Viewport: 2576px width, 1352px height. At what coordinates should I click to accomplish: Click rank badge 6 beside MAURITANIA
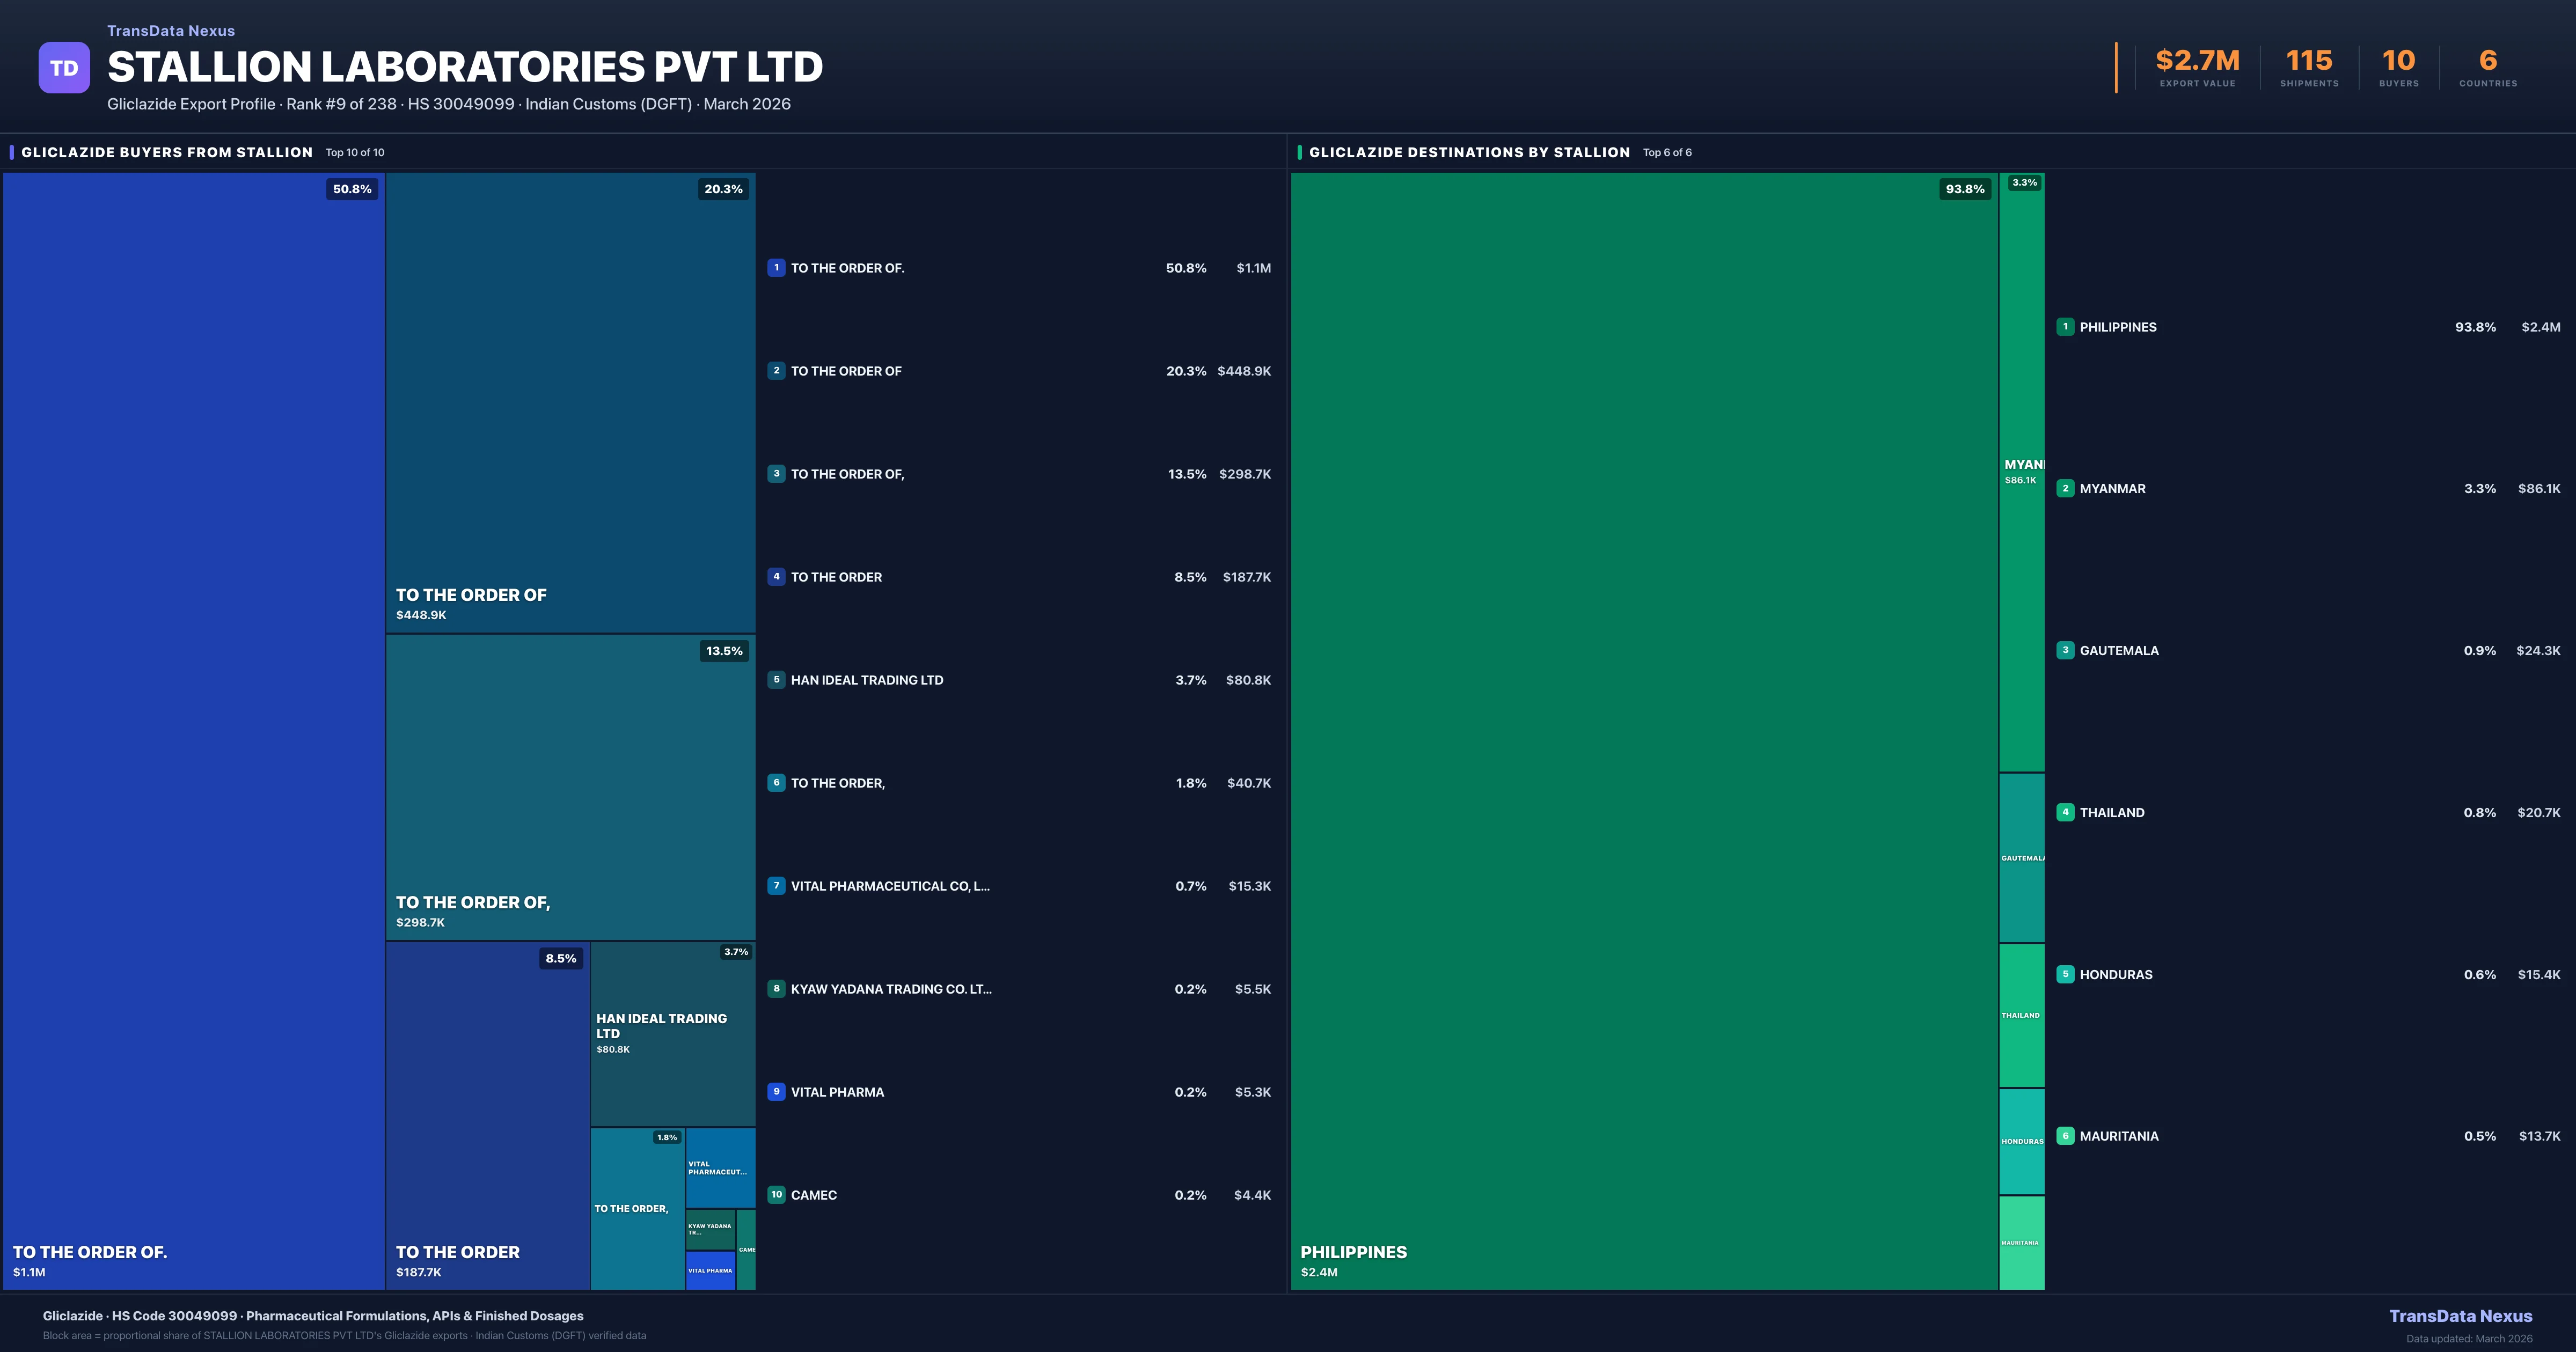[x=2065, y=1136]
